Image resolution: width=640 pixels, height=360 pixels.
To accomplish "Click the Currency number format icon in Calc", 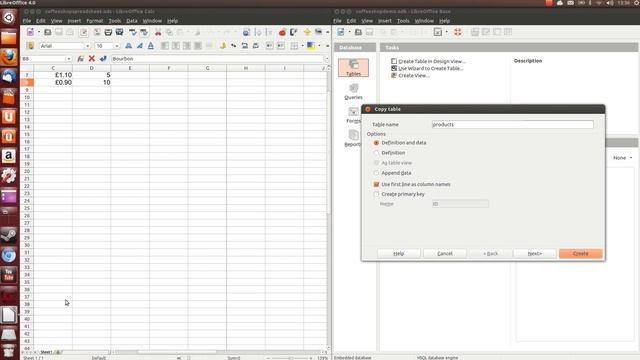I will pos(222,46).
